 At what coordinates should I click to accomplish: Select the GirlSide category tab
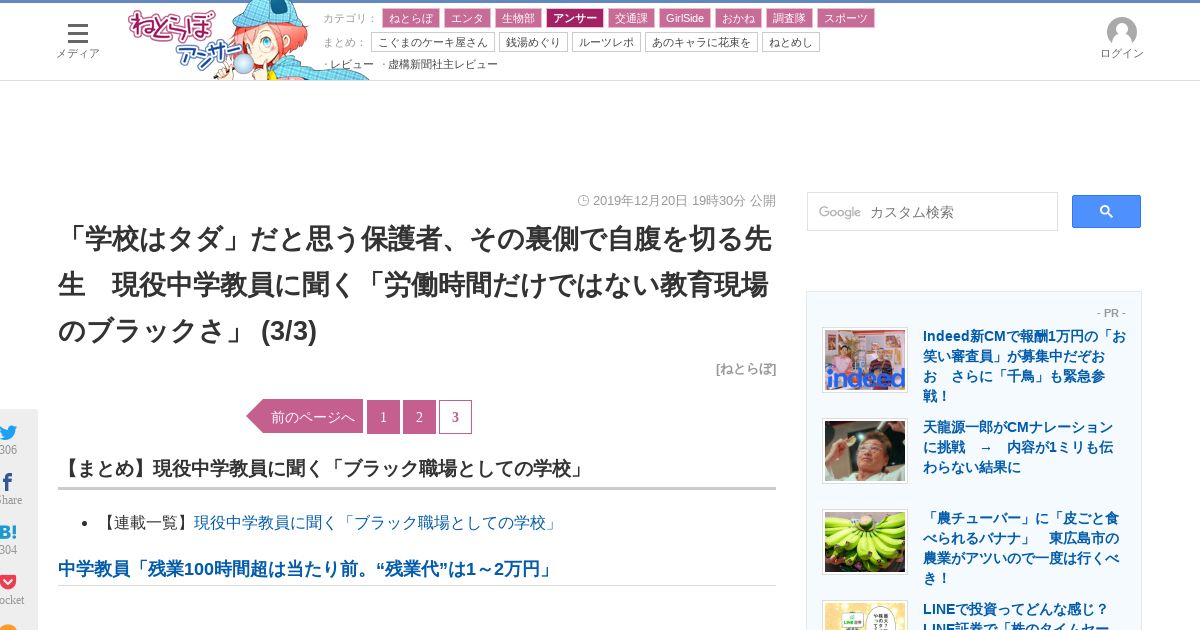685,18
